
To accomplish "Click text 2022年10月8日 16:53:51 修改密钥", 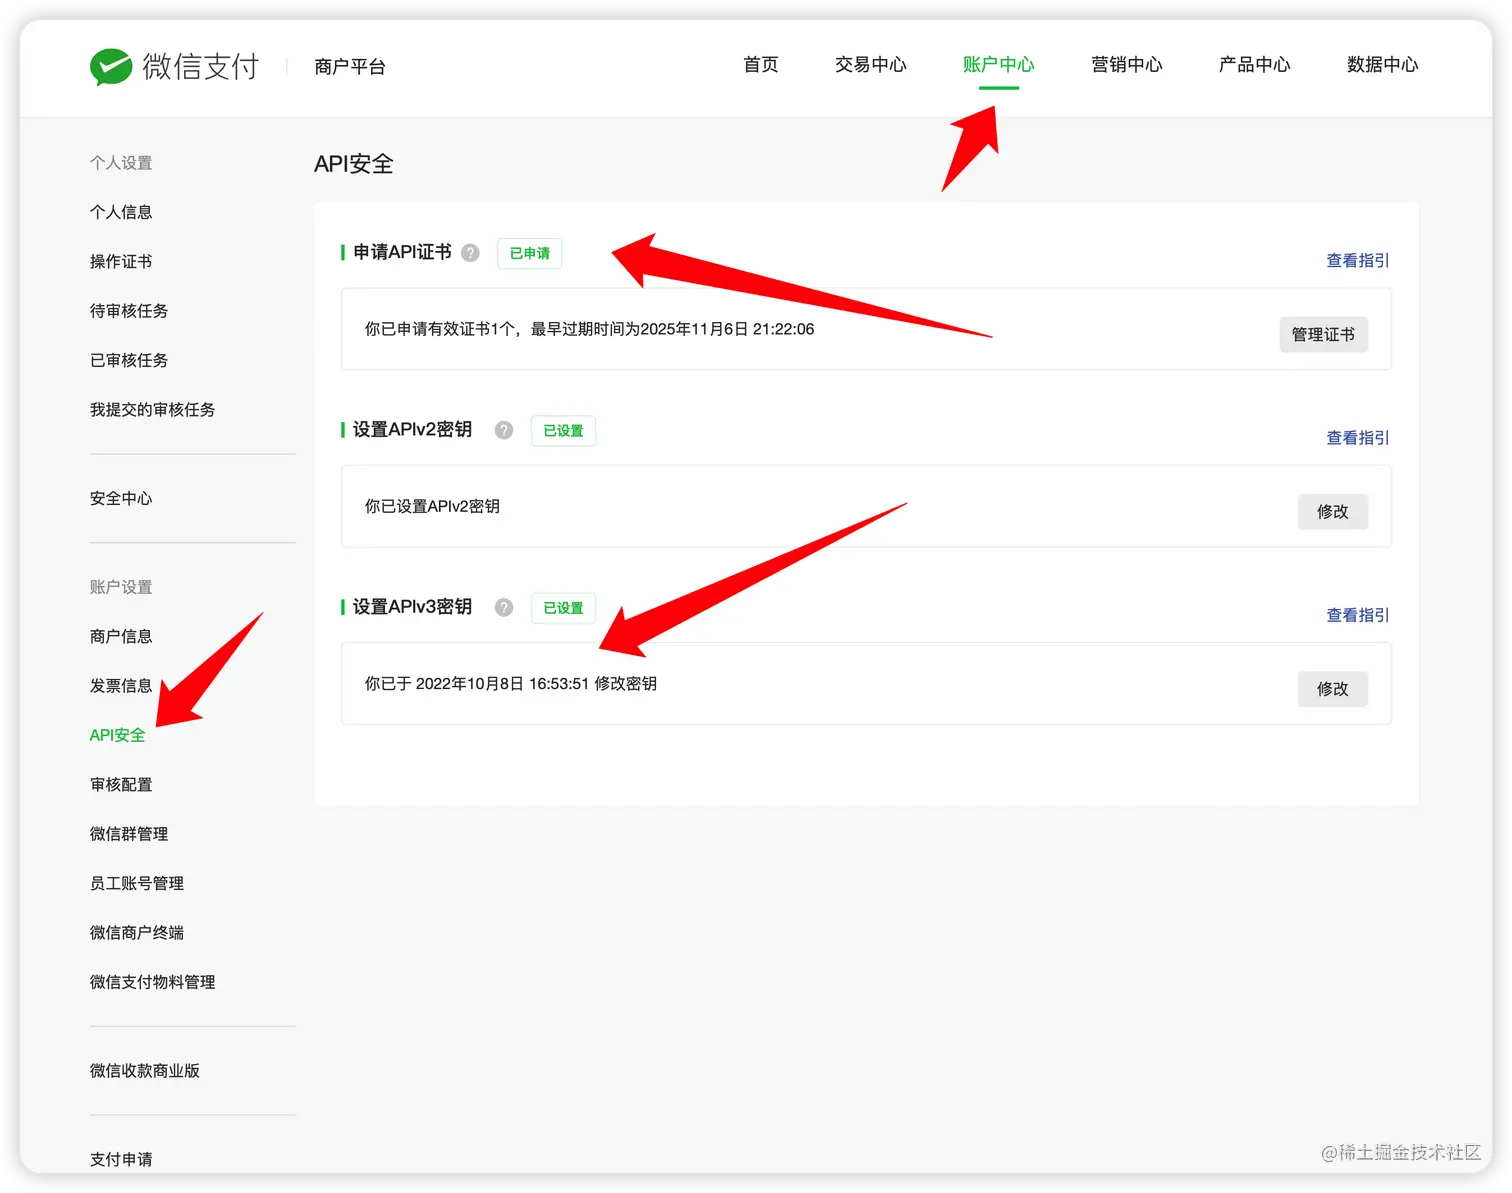I will pos(536,684).
